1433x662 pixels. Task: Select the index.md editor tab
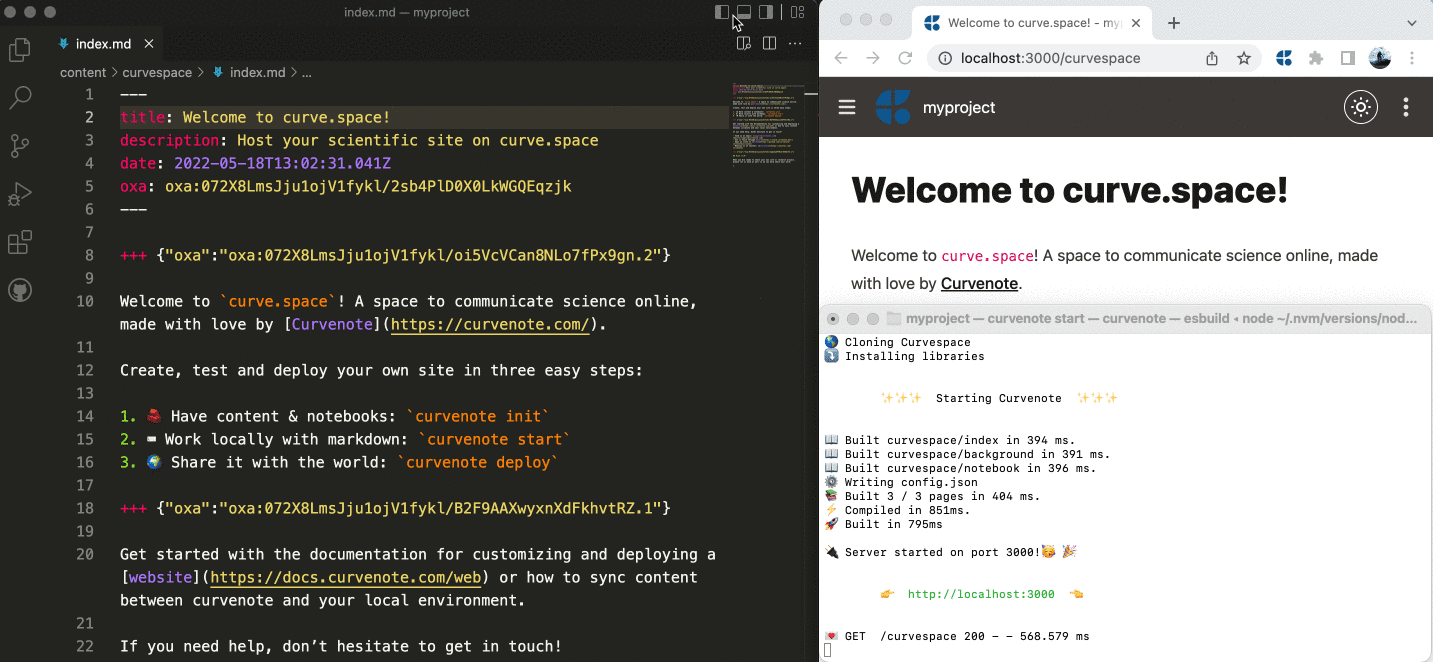[x=105, y=44]
